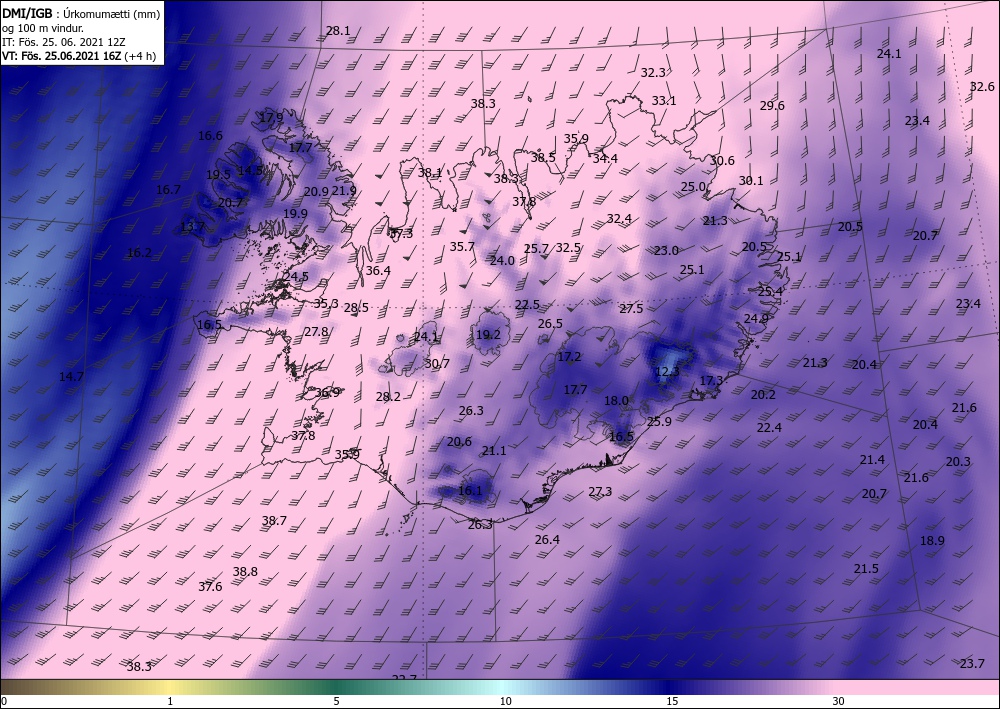Click the 16.1 value on the map
The height and width of the screenshot is (709, 1000).
pos(470,491)
